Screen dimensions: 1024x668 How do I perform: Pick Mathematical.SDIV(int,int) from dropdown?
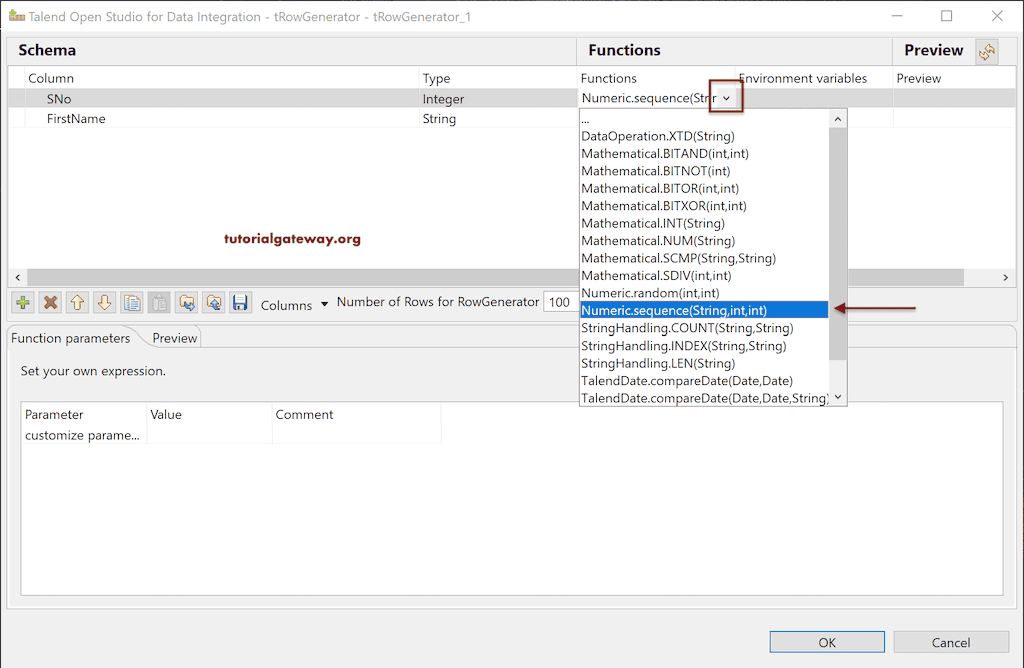point(704,276)
